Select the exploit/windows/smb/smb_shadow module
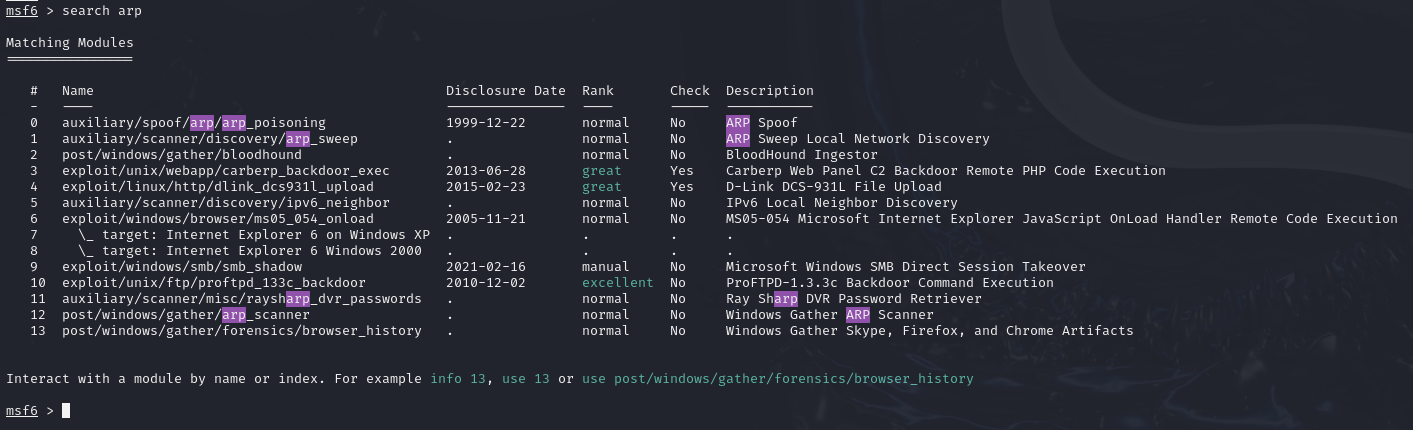 coord(181,267)
